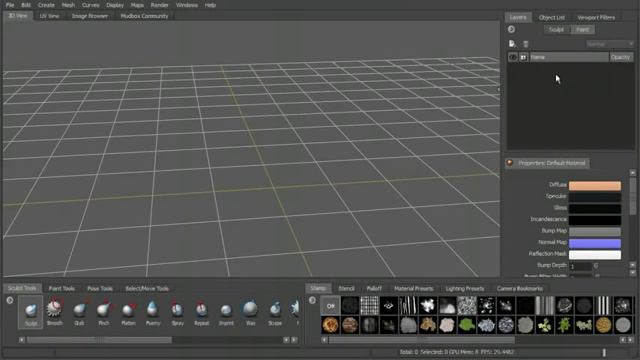Screen dimensions: 640x360
Task: Click the sculpt tray far-right scroll arrow
Action: 294,340
